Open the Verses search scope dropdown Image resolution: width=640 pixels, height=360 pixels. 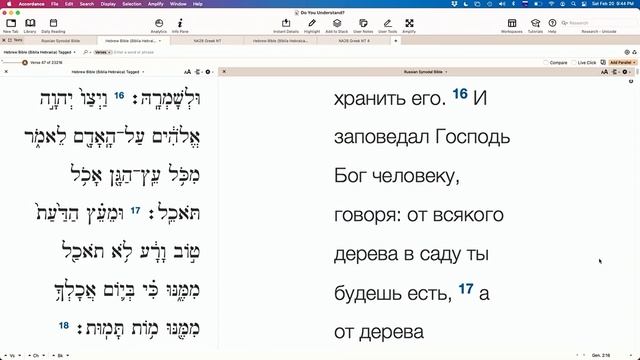tap(103, 52)
